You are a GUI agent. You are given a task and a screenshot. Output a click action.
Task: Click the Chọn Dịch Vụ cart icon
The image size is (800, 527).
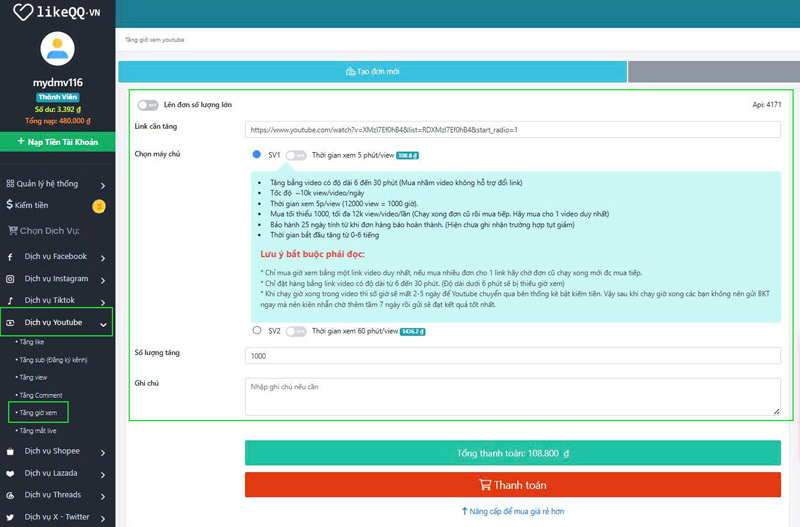coord(13,231)
